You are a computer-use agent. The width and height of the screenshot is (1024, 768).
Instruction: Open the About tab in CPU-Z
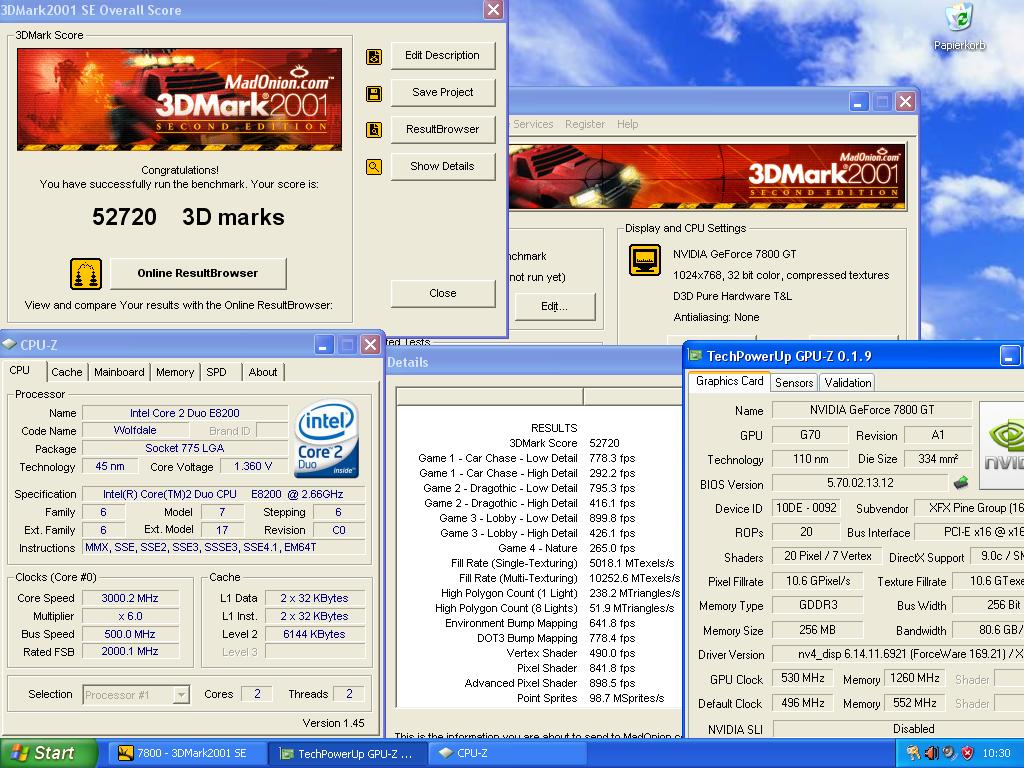click(263, 372)
